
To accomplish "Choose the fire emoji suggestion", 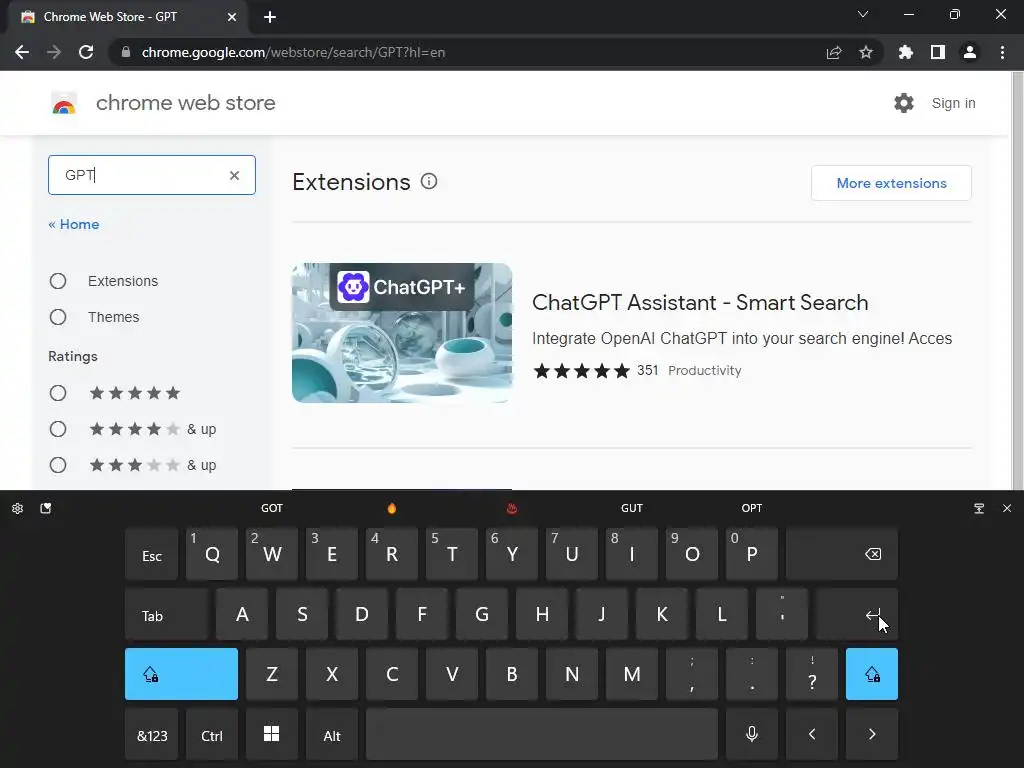I will tap(392, 508).
